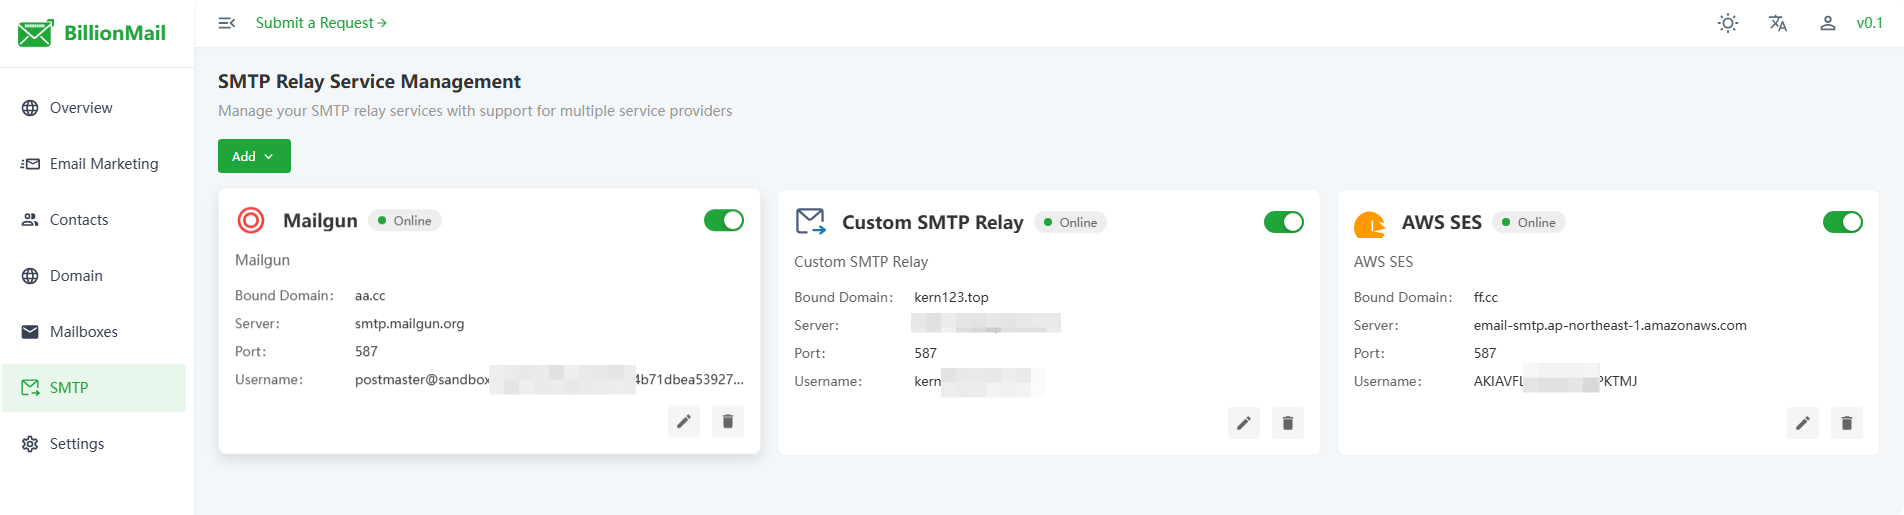Delete the Mailgun relay via trash icon

click(728, 422)
